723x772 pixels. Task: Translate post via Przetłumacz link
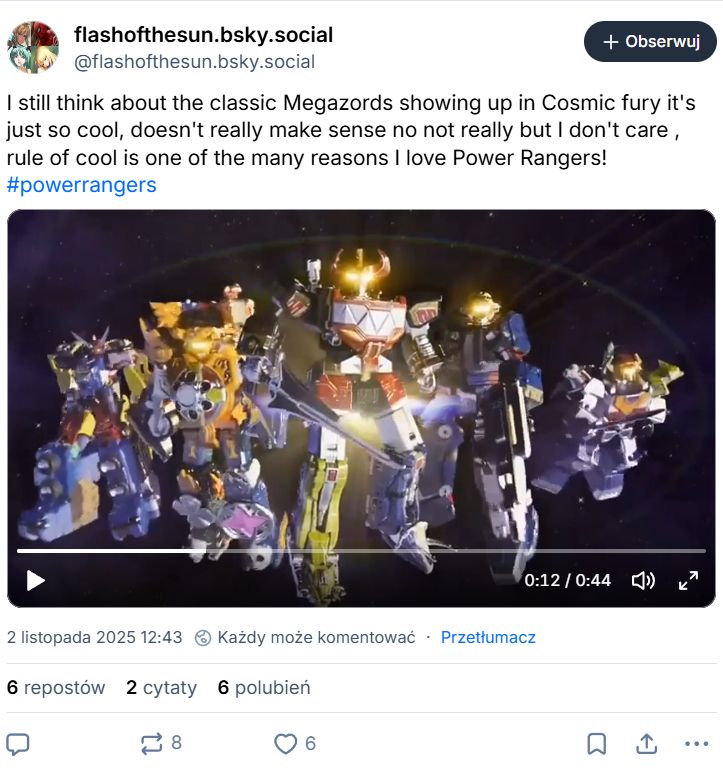(x=488, y=637)
